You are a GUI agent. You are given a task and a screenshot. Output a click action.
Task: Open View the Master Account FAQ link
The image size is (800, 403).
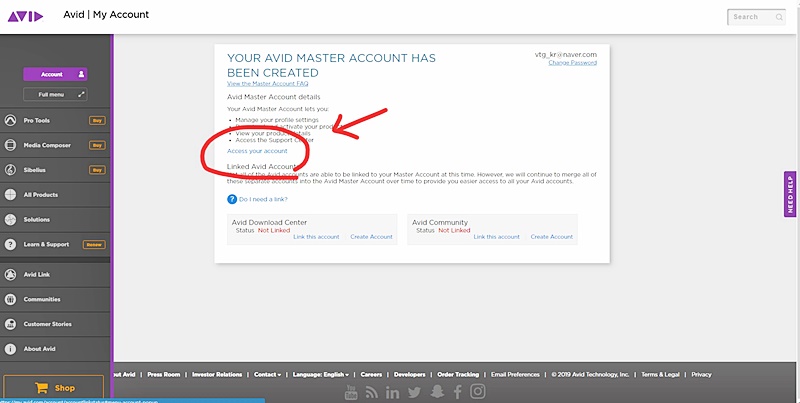point(267,84)
